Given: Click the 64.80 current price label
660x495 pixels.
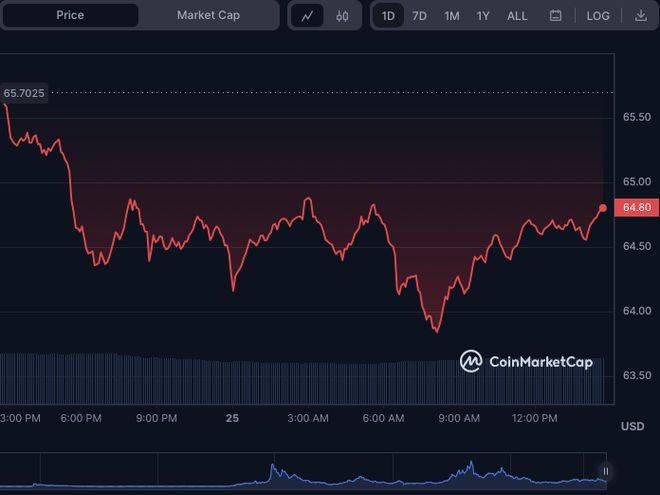Looking at the screenshot, I should [636, 208].
